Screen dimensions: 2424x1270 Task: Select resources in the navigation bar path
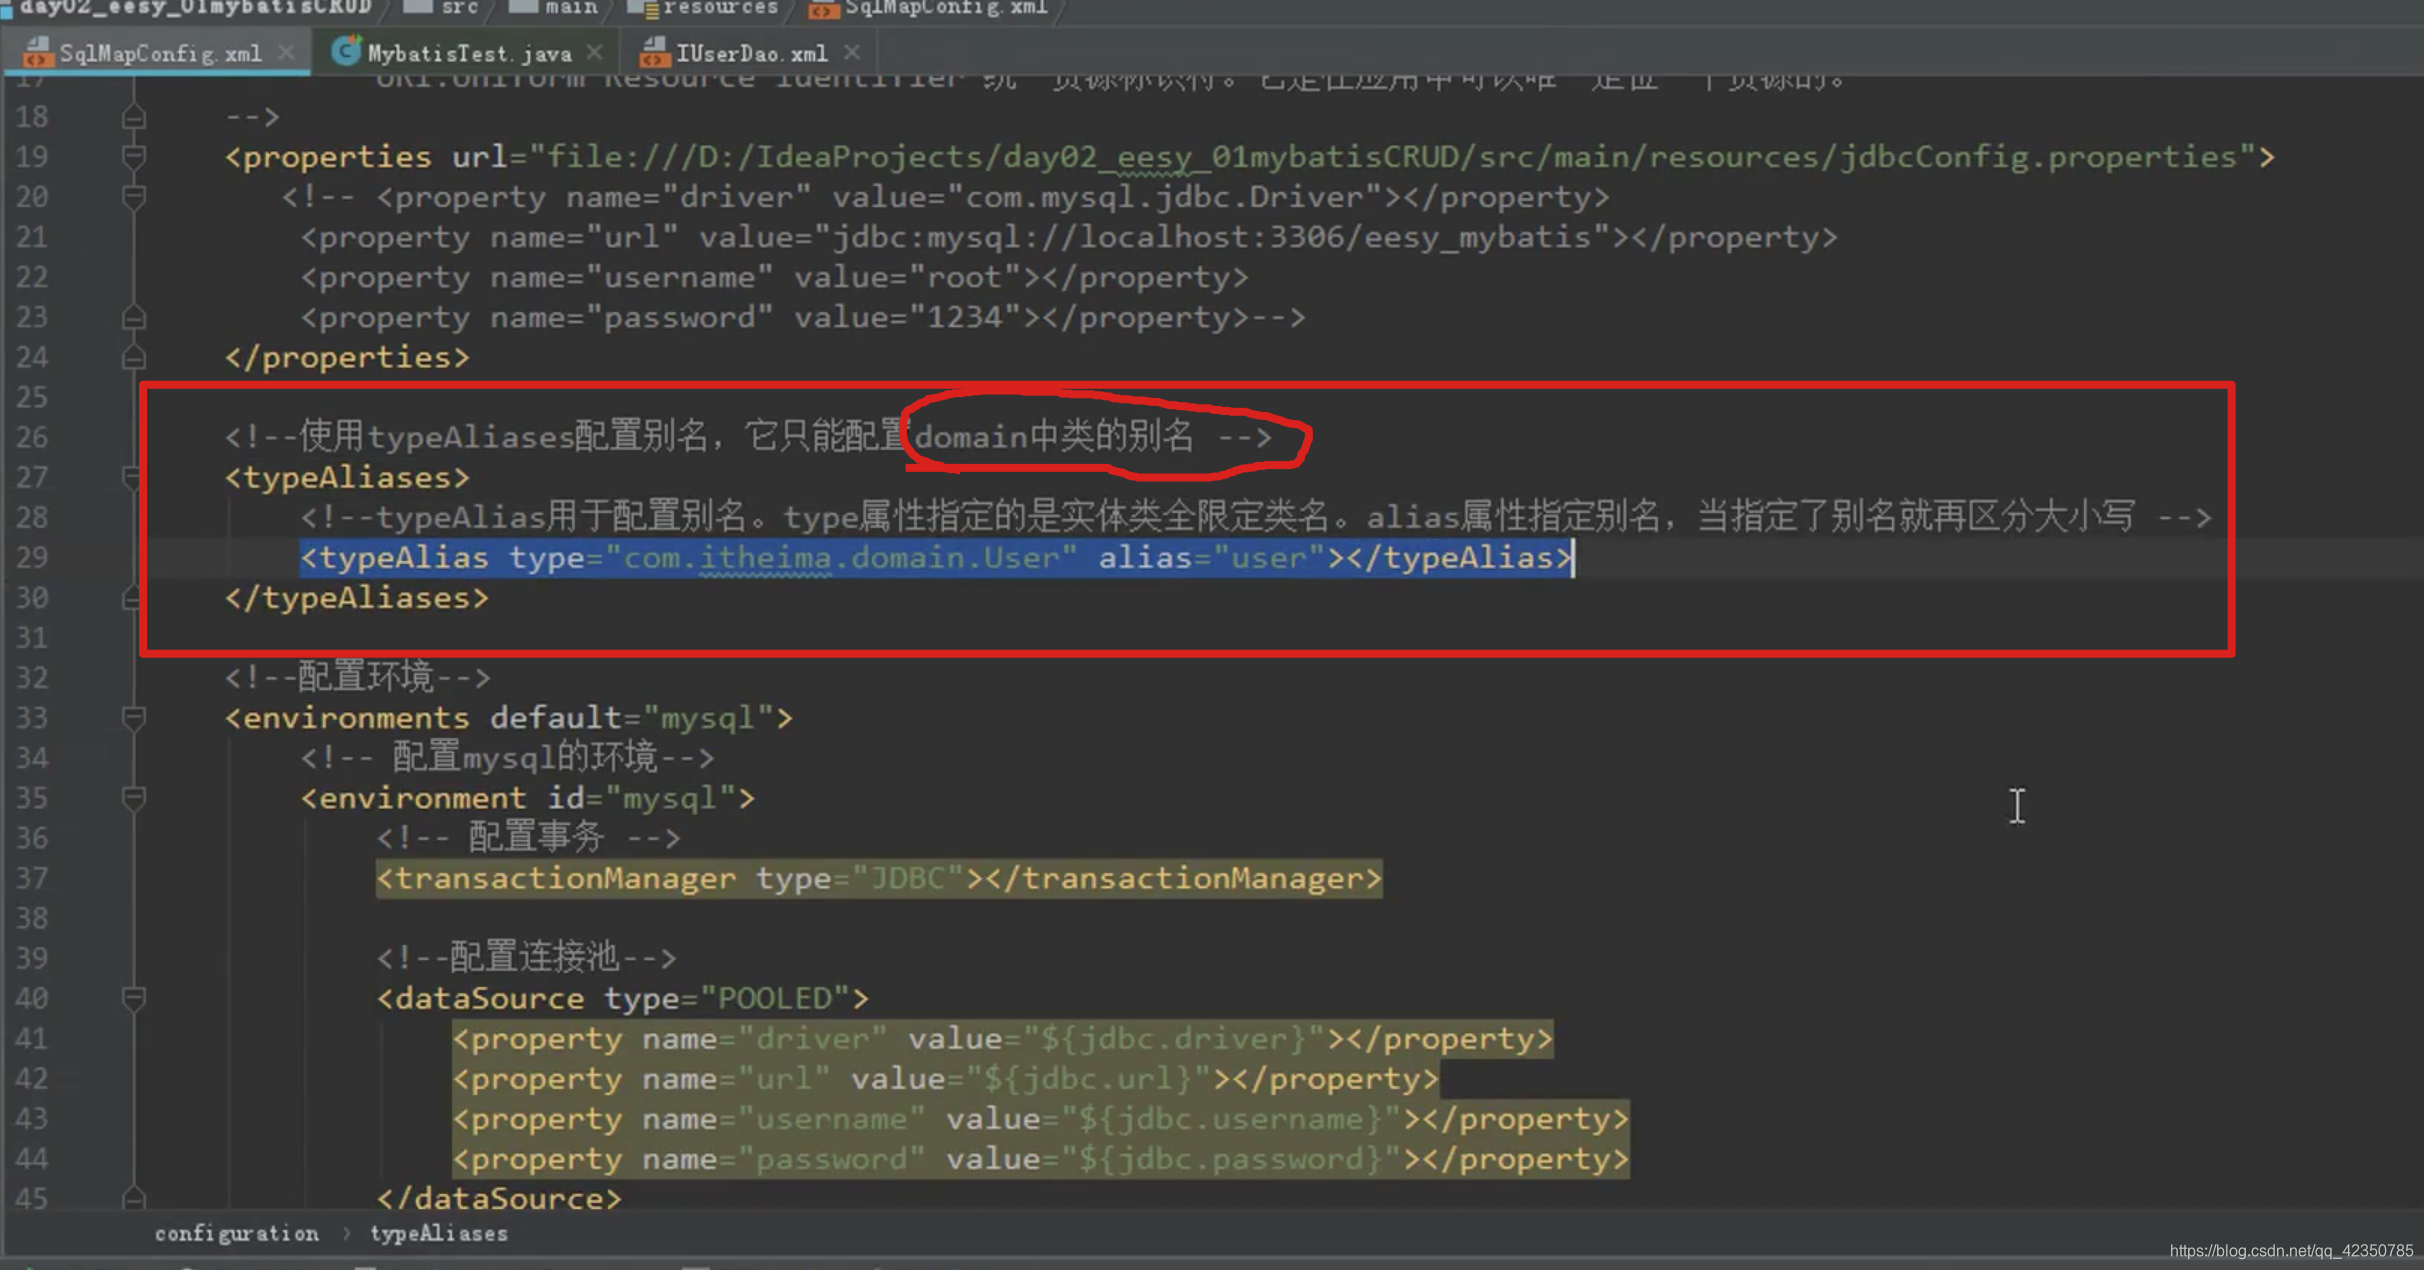click(720, 7)
